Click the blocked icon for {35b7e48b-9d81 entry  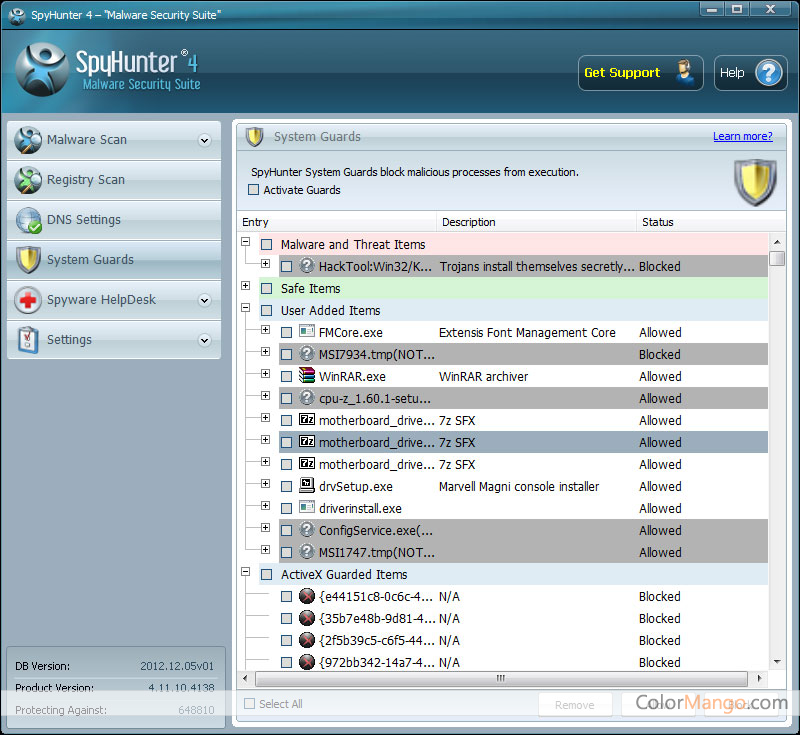pos(307,618)
